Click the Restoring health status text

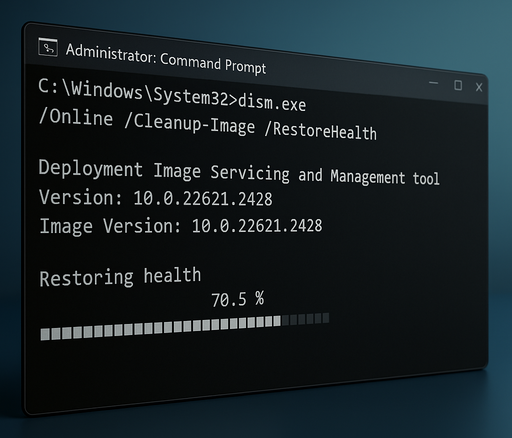click(x=120, y=277)
